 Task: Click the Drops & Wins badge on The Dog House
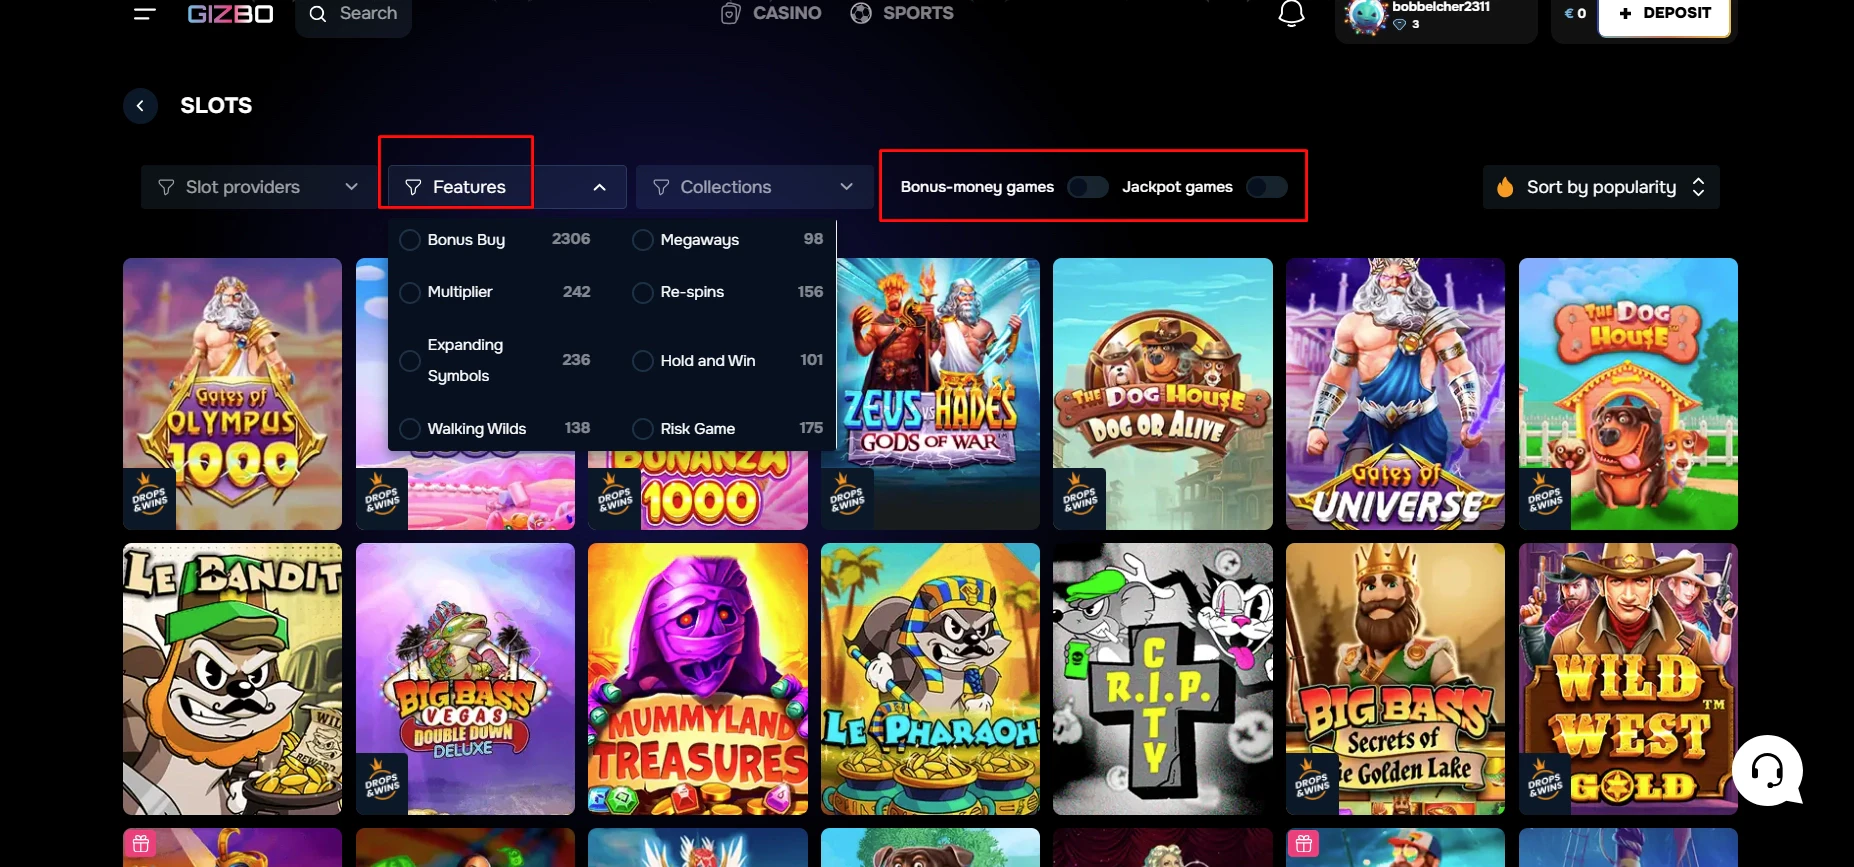point(1544,498)
